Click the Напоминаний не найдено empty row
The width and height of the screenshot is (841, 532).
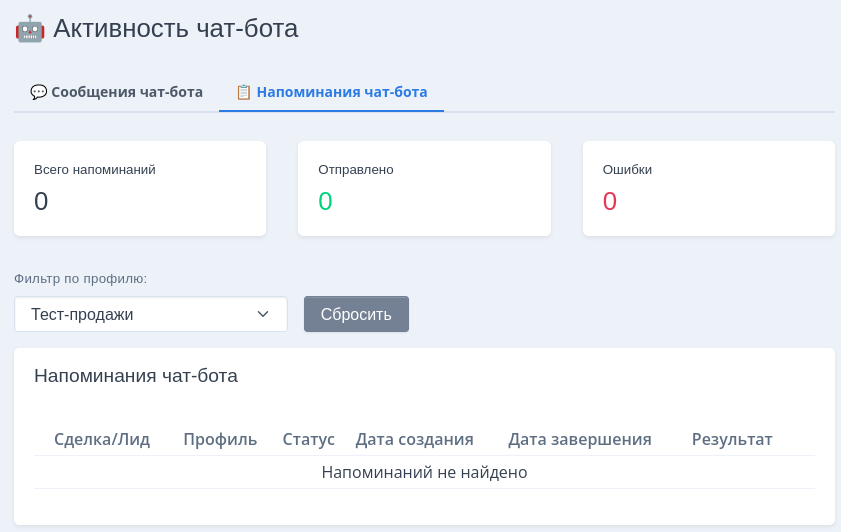(x=424, y=472)
